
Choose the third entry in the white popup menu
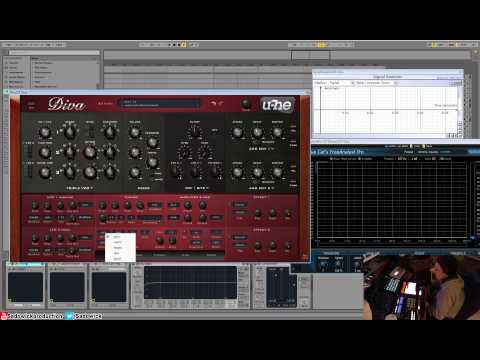(x=117, y=248)
